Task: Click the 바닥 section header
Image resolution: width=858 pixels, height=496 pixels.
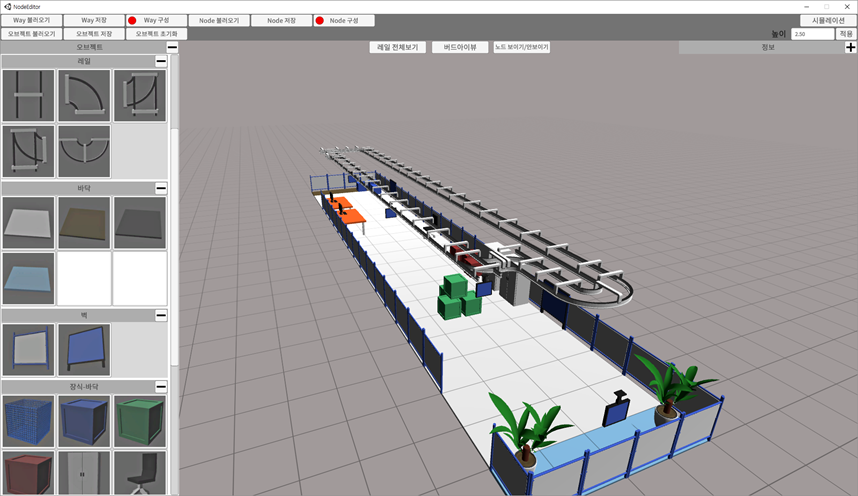Action: coord(84,188)
